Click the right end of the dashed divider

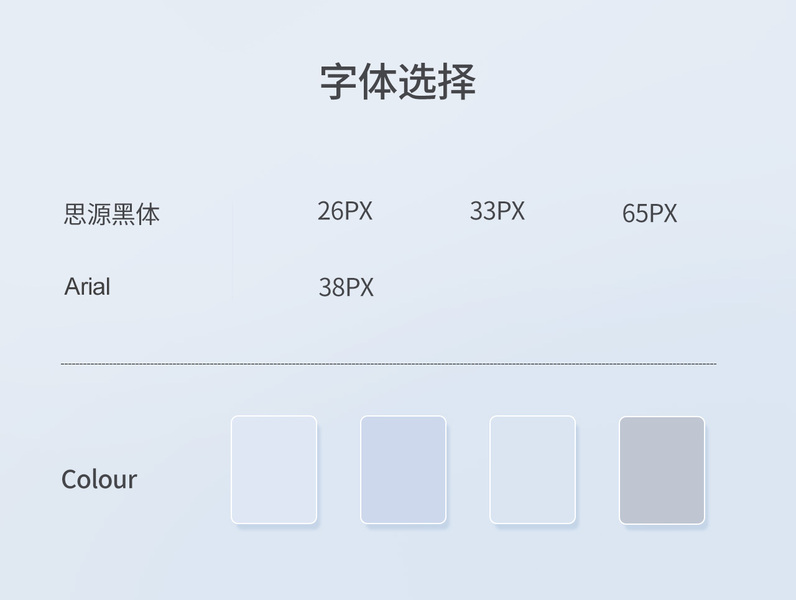coord(713,364)
